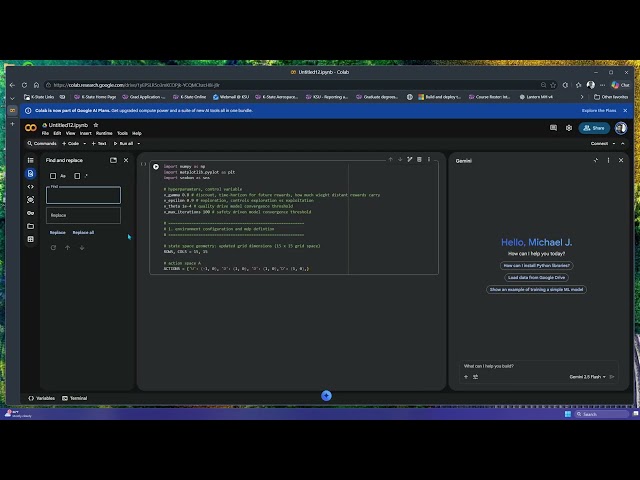Image resolution: width=640 pixels, height=480 pixels.
Task: Open the Edit menu
Action: 57,133
